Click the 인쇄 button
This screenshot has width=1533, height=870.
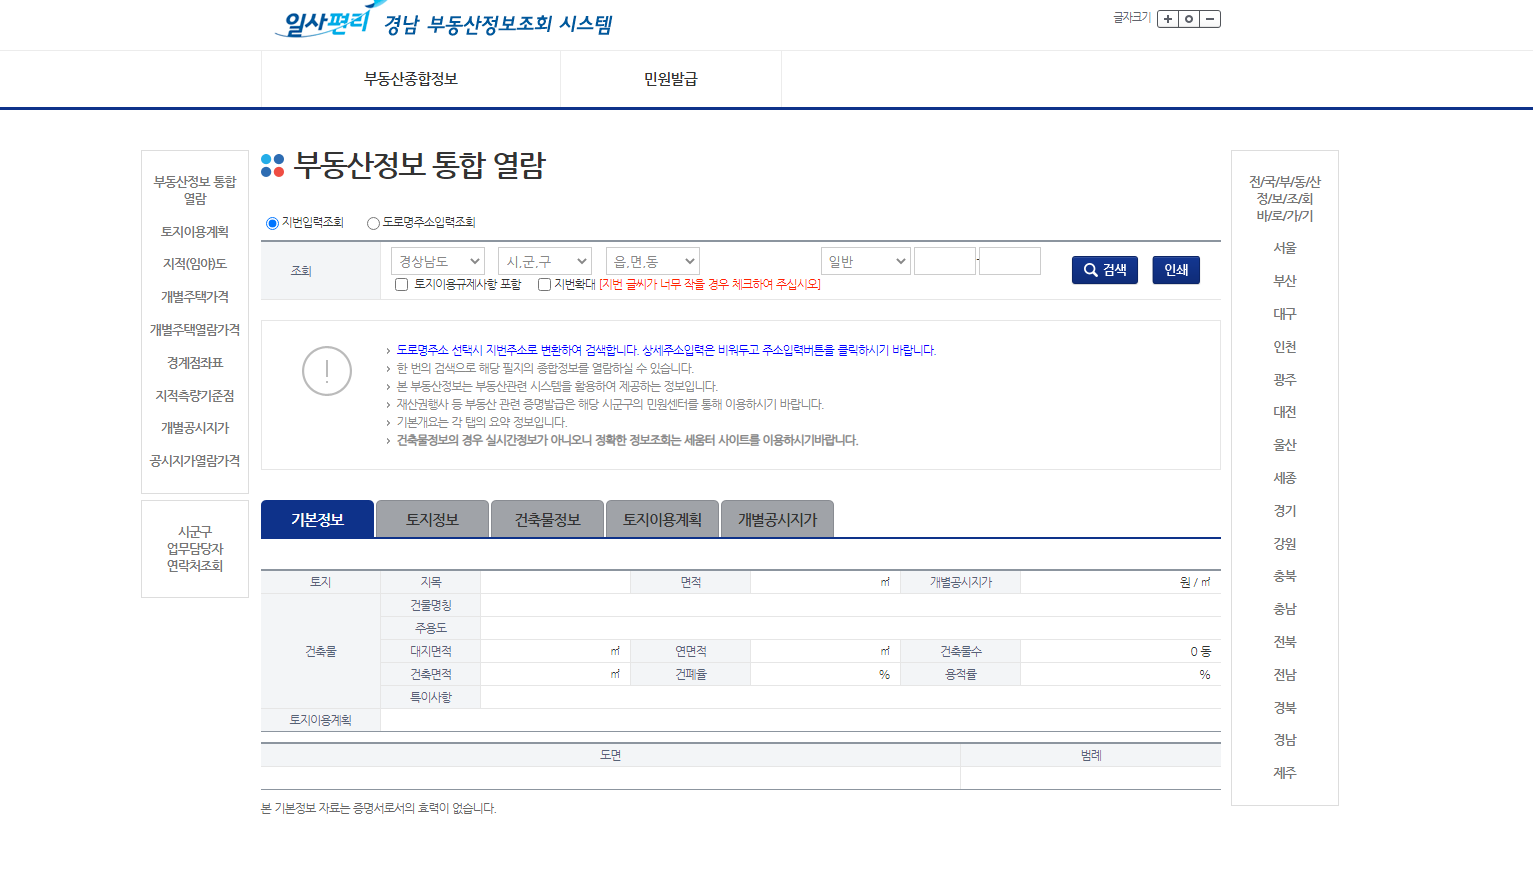(1175, 270)
